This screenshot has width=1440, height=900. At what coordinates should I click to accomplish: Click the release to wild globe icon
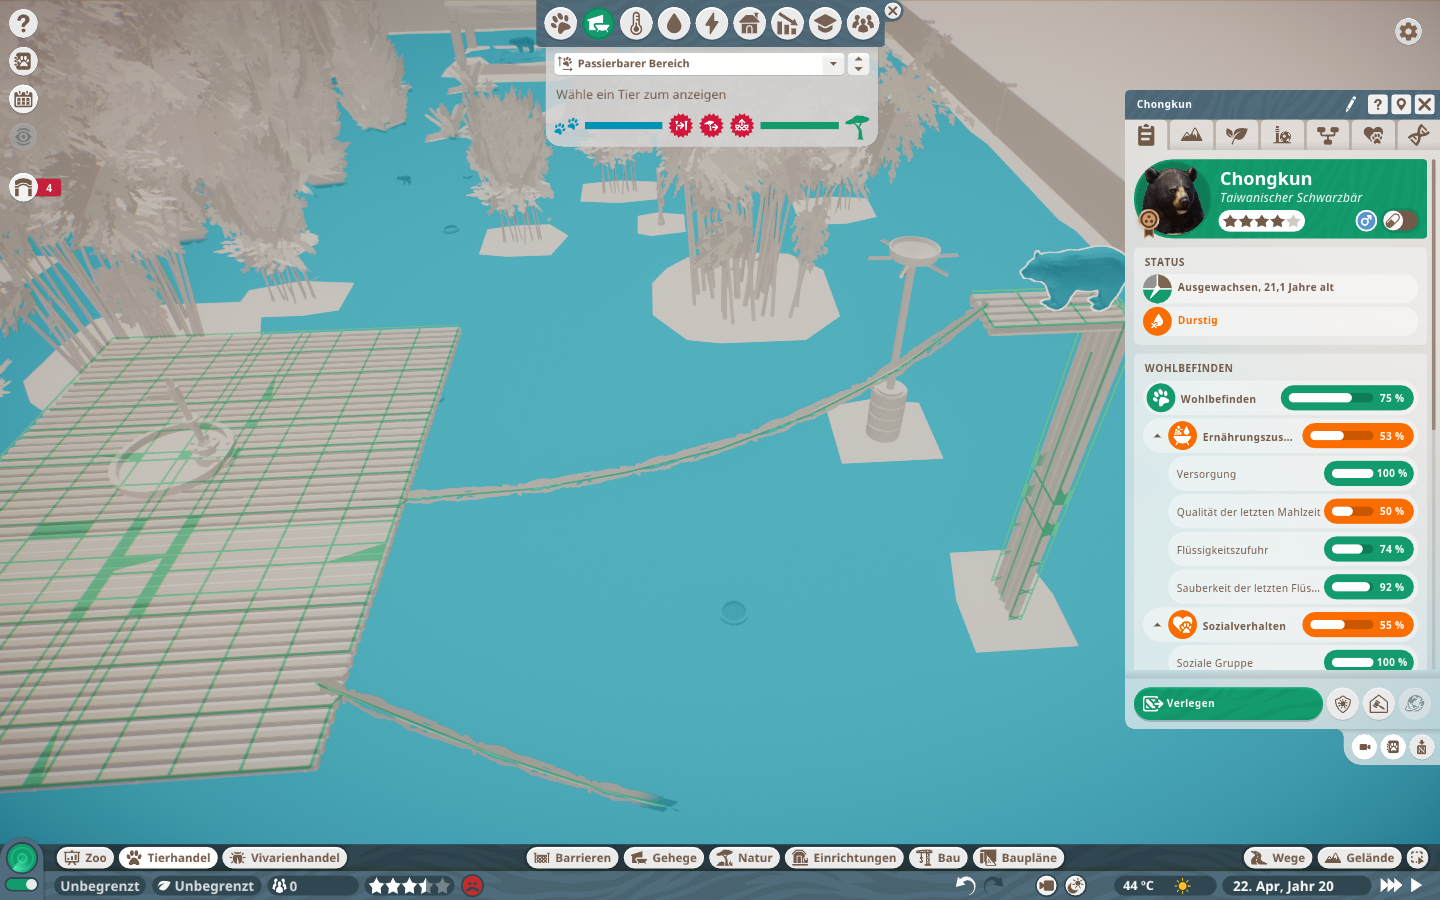pos(1414,703)
